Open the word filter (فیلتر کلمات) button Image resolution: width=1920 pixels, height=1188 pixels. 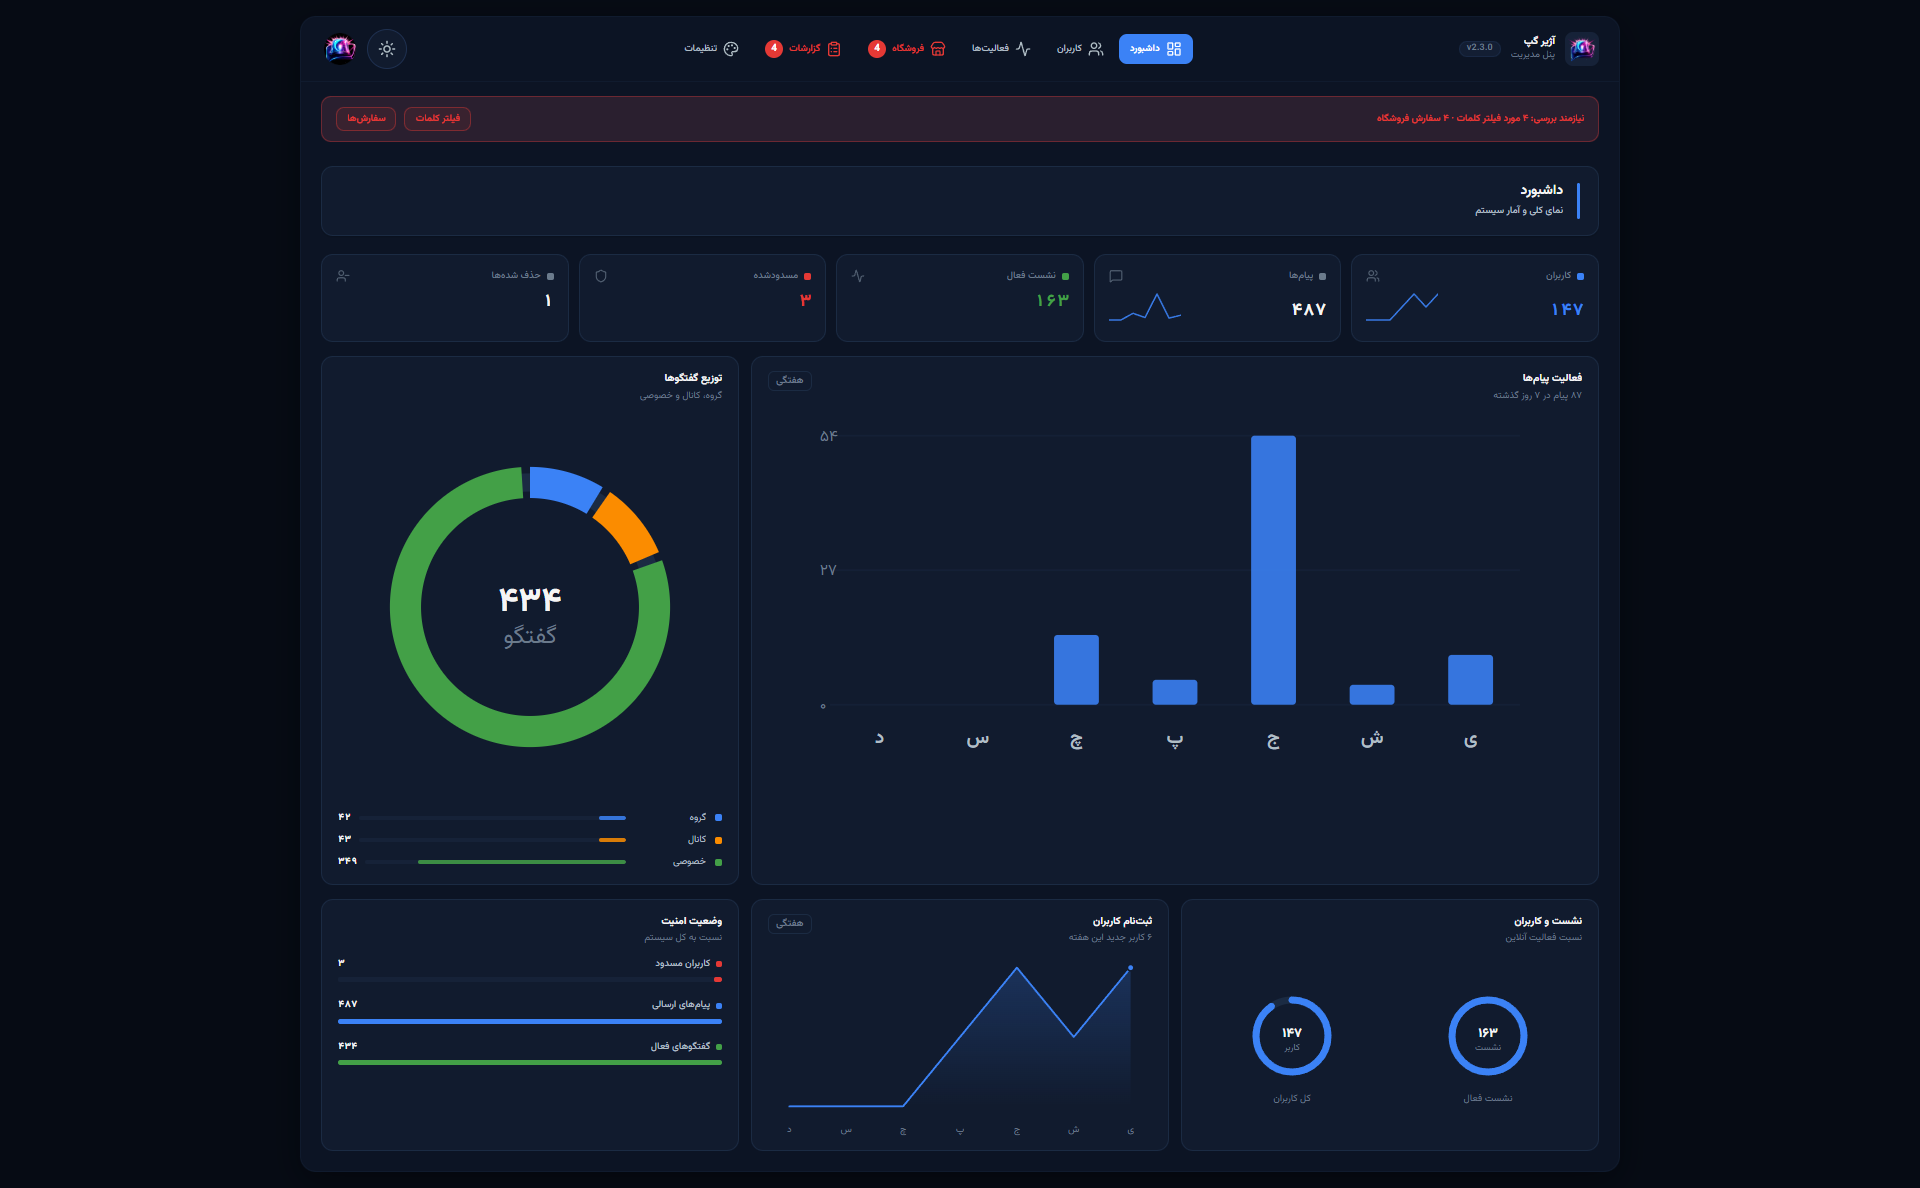click(438, 119)
